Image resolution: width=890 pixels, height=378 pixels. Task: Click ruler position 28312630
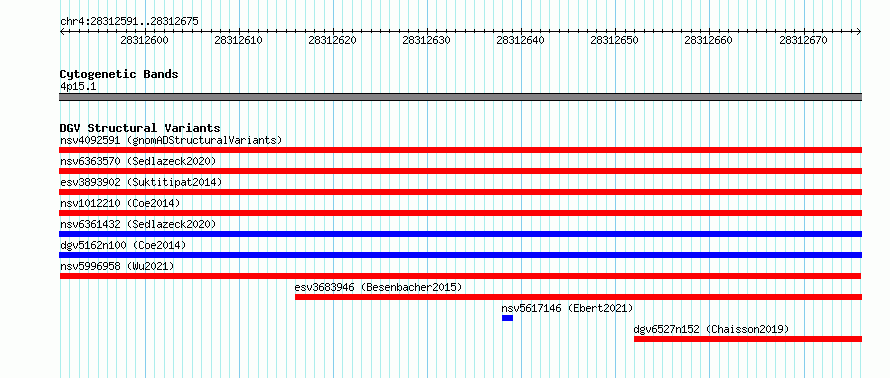426,40
